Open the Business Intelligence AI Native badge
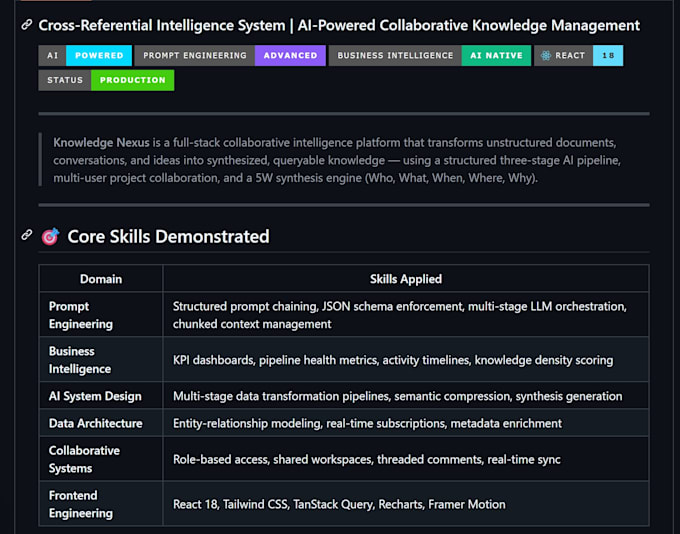The image size is (680, 534). (430, 56)
